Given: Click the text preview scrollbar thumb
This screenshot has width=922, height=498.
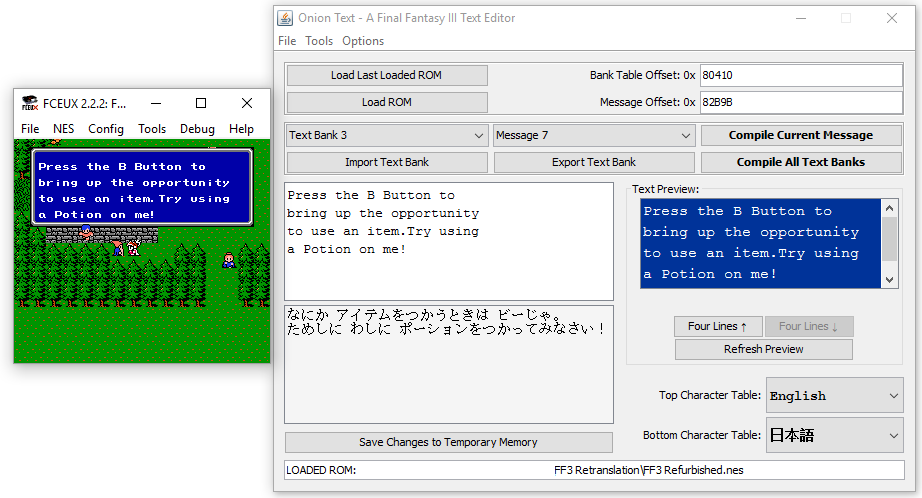Looking at the screenshot, I should [x=889, y=239].
